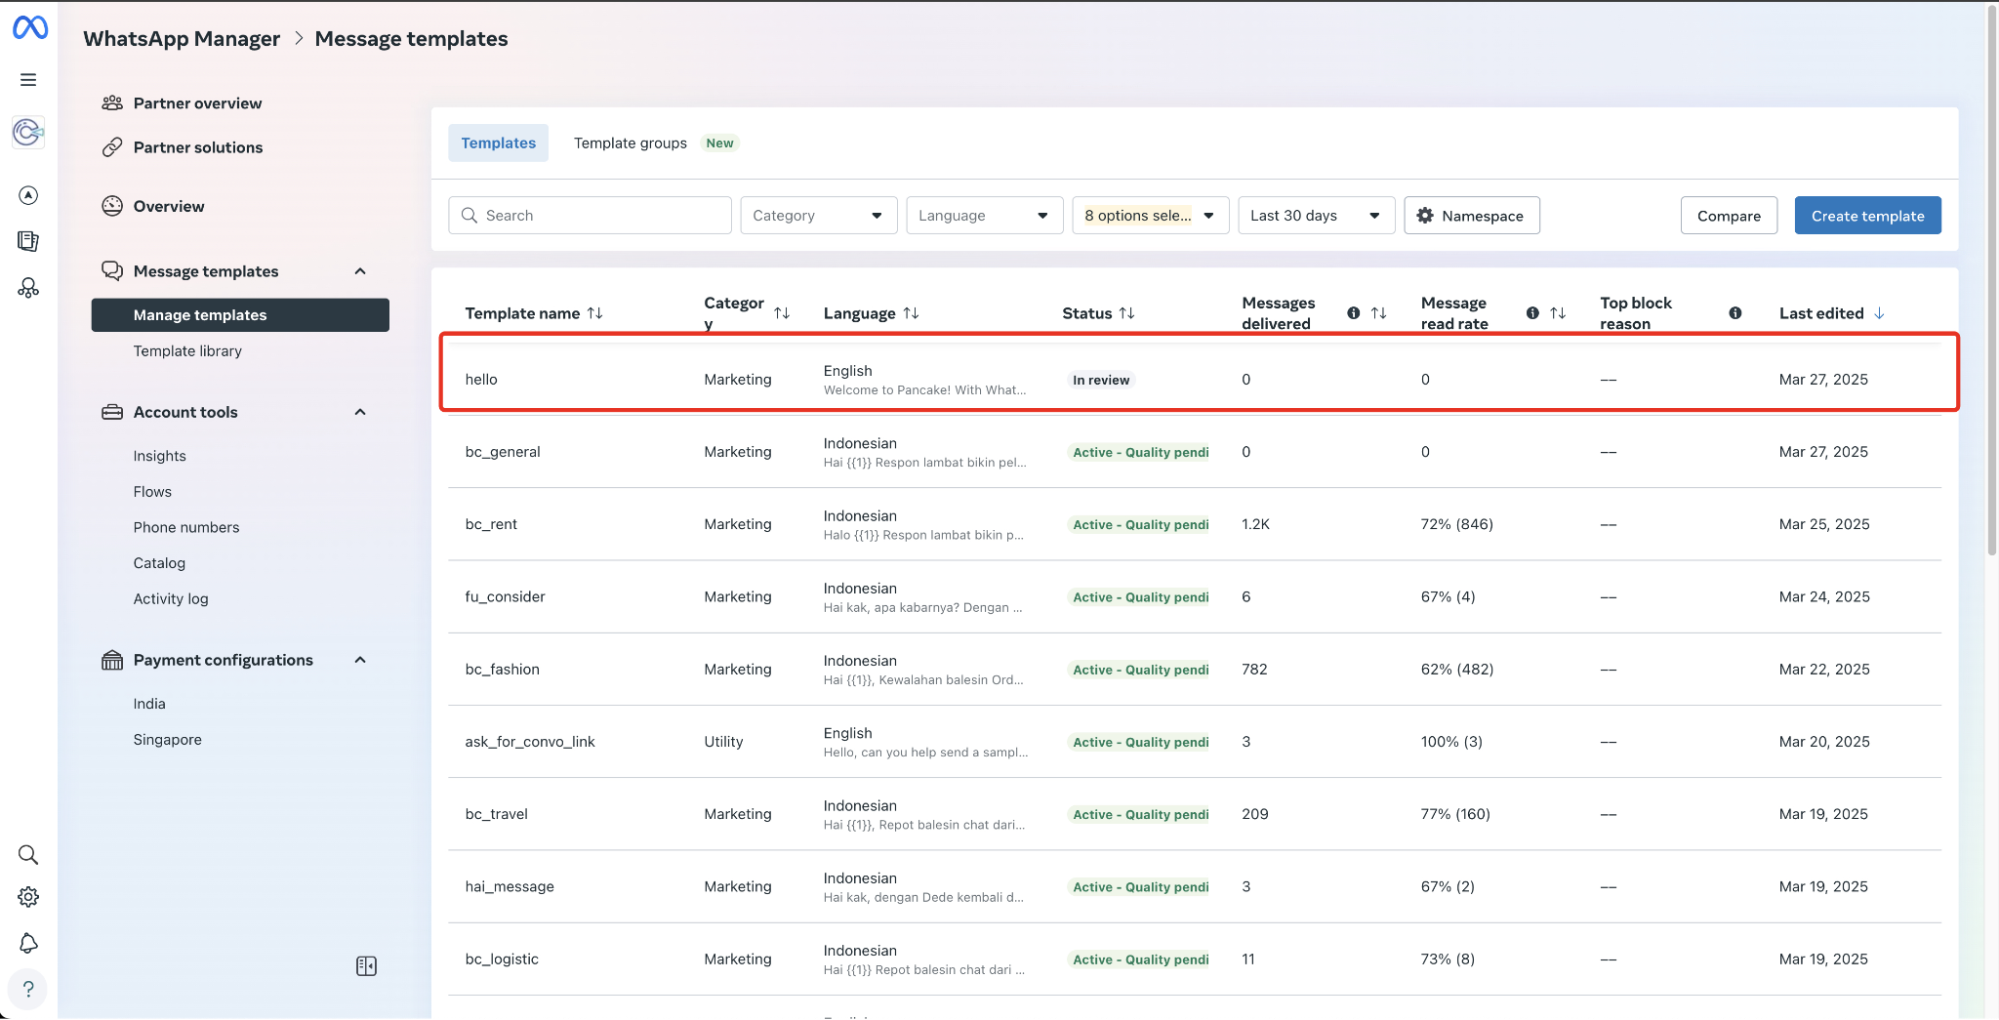
Task: Open the bc_travel template row
Action: point(1195,814)
